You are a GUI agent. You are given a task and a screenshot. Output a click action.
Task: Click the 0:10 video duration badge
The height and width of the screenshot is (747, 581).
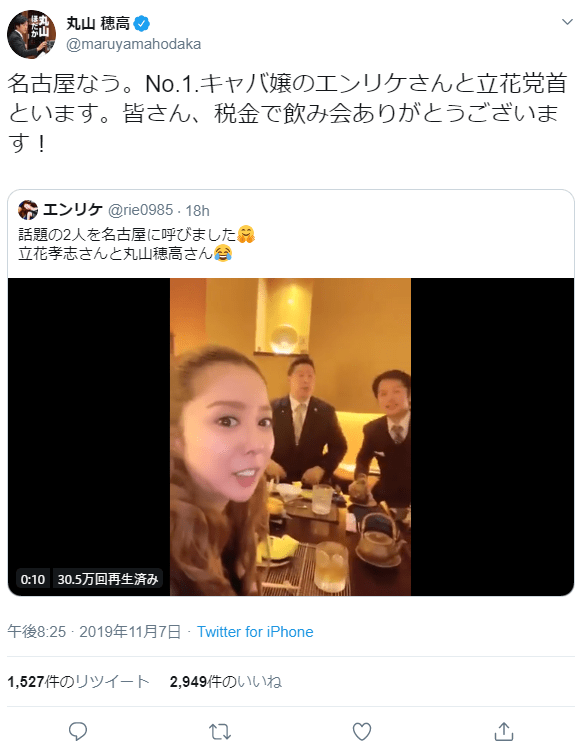[33, 579]
